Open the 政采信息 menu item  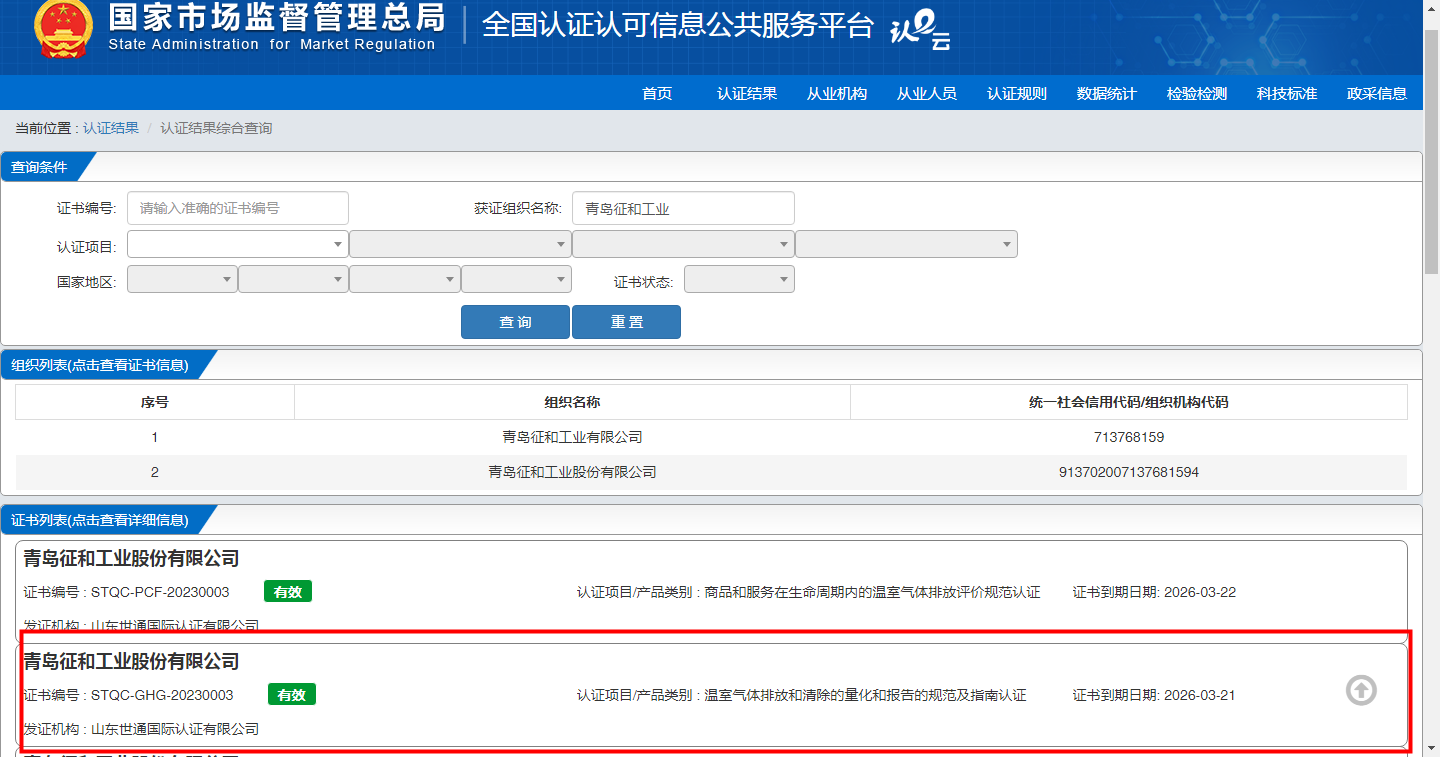pyautogui.click(x=1377, y=94)
